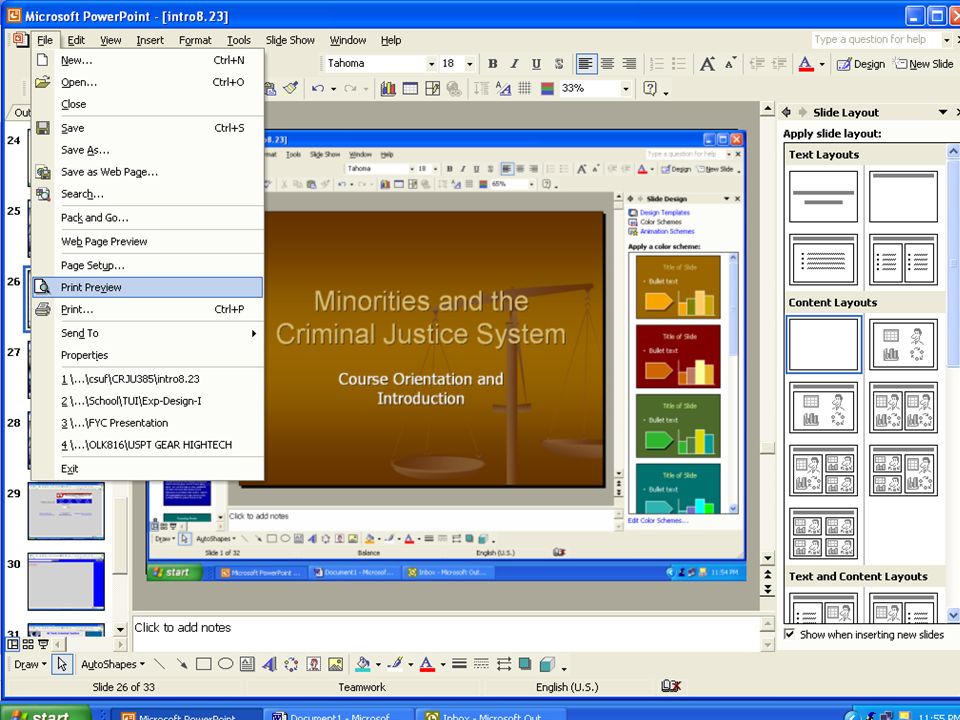Switch to Normal View button
Screen dimensions: 960x720
(13, 644)
